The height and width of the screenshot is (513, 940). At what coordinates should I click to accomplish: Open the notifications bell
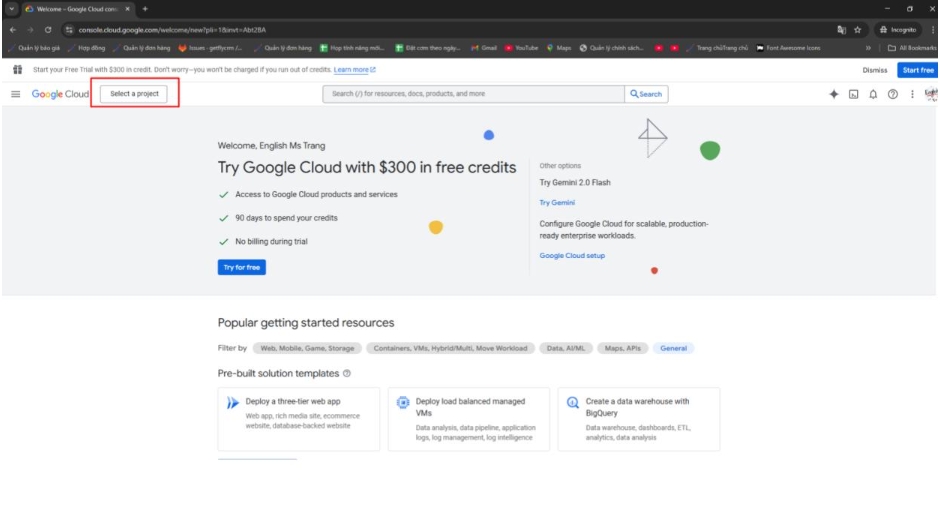(x=872, y=94)
